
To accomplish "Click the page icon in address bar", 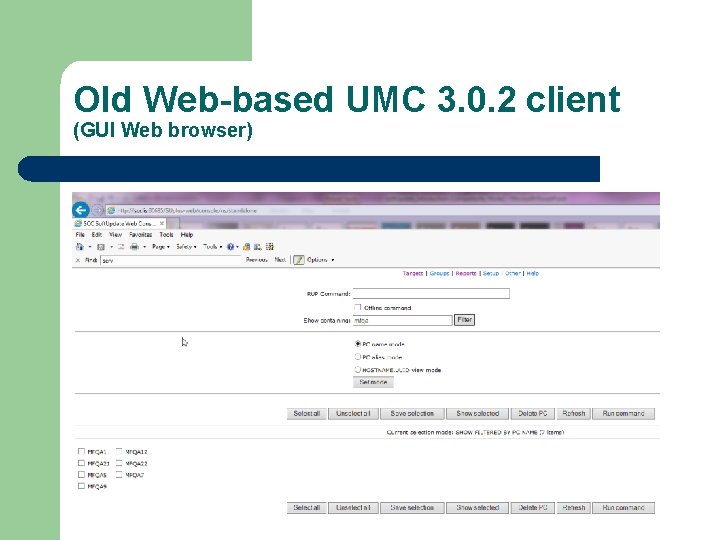I will pos(111,210).
